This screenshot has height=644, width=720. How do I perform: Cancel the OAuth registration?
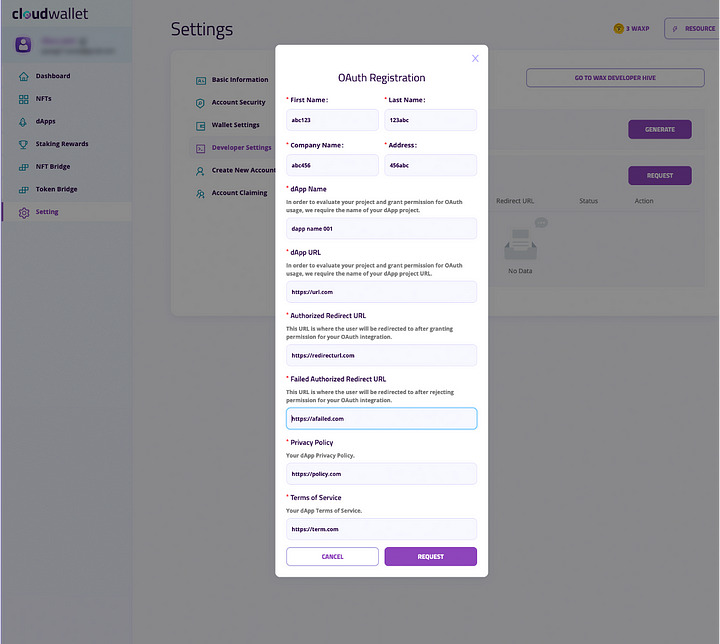[332, 556]
